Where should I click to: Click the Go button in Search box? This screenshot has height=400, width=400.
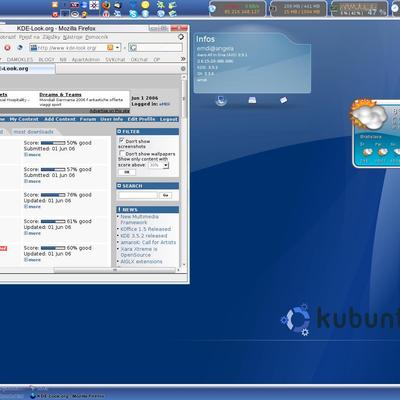165,195
